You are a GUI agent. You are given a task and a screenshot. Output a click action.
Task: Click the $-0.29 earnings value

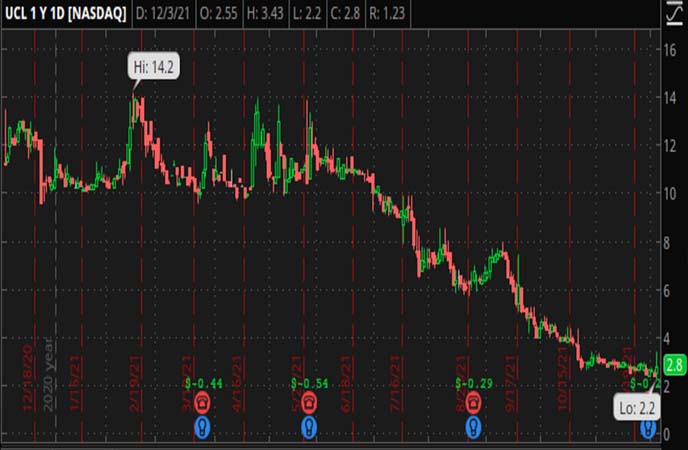pyautogui.click(x=474, y=384)
